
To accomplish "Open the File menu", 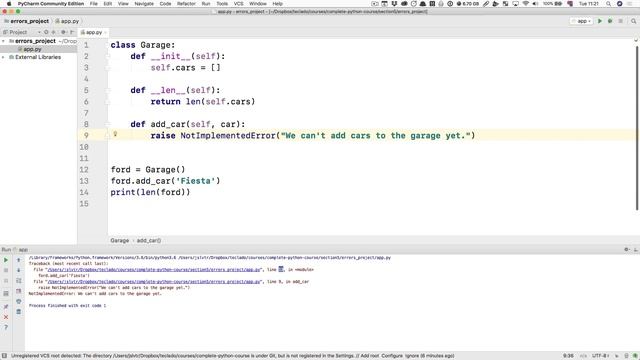I will click(x=93, y=4).
